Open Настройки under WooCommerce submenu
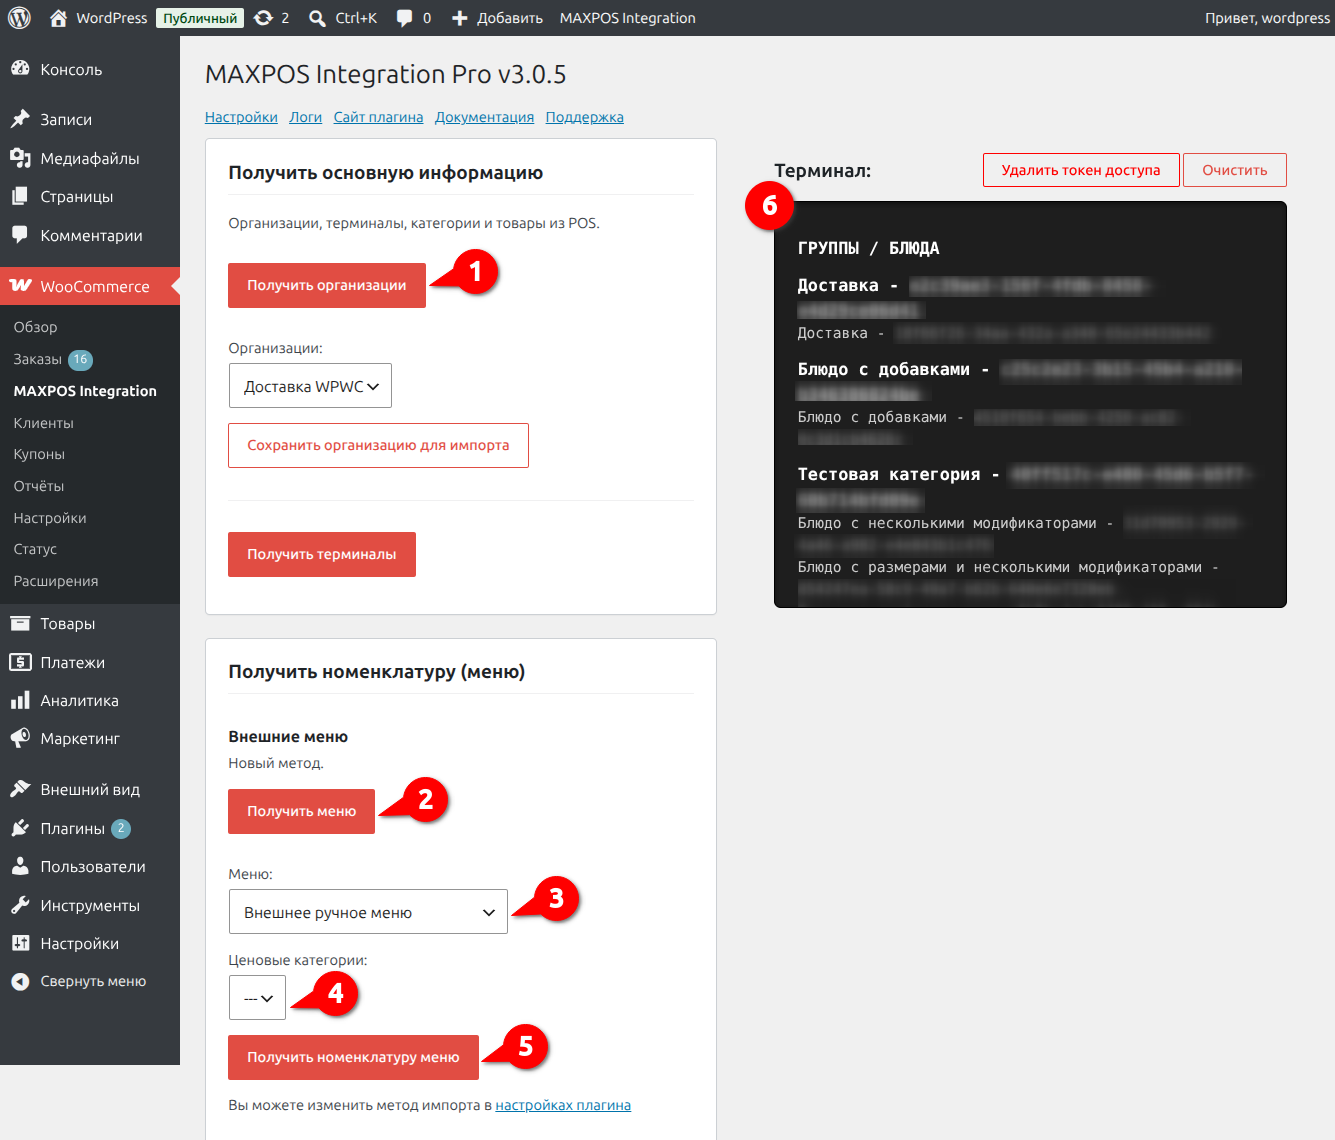 tap(50, 518)
